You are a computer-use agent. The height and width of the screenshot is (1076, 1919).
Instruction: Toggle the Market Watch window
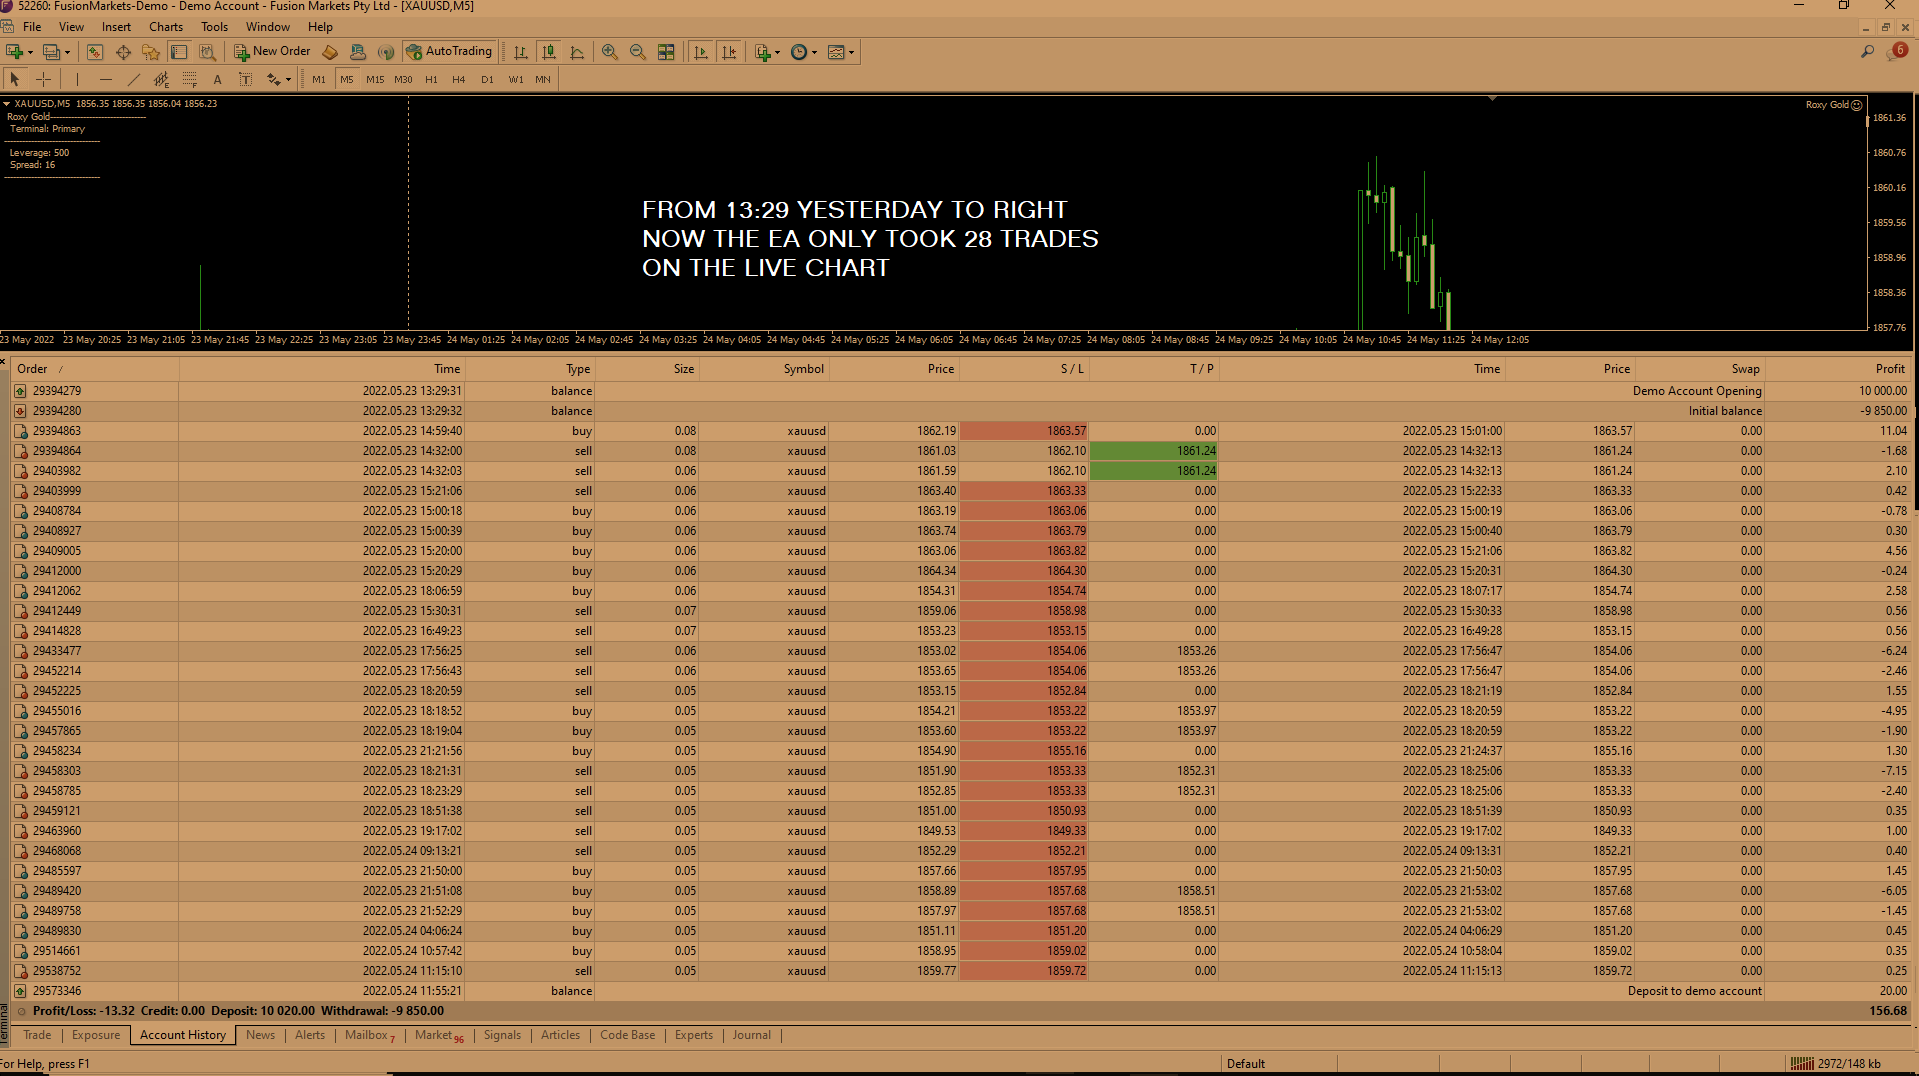95,52
